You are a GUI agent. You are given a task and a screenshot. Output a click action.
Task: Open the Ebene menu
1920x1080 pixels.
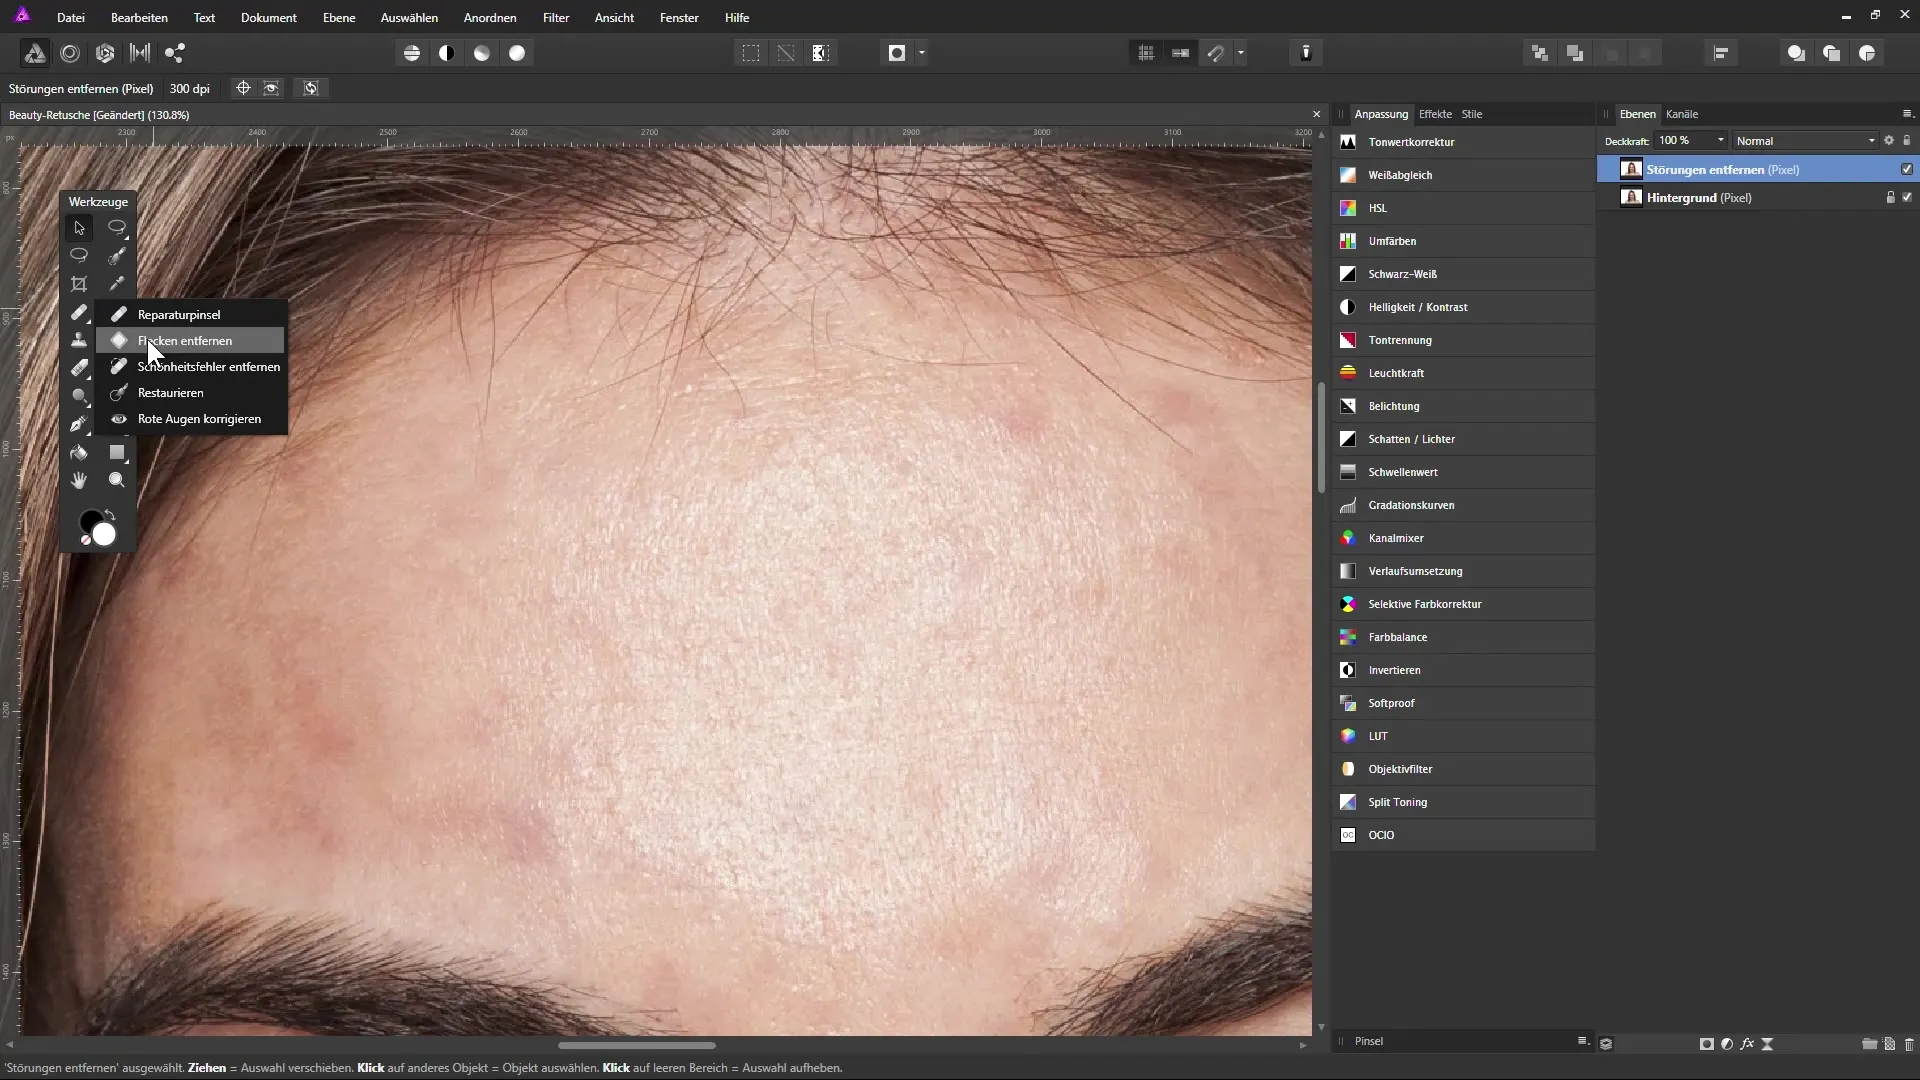coord(339,18)
